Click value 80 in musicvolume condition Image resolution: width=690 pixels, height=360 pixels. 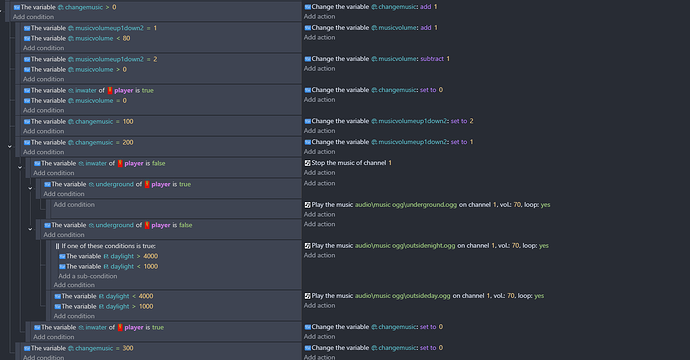[x=126, y=39]
